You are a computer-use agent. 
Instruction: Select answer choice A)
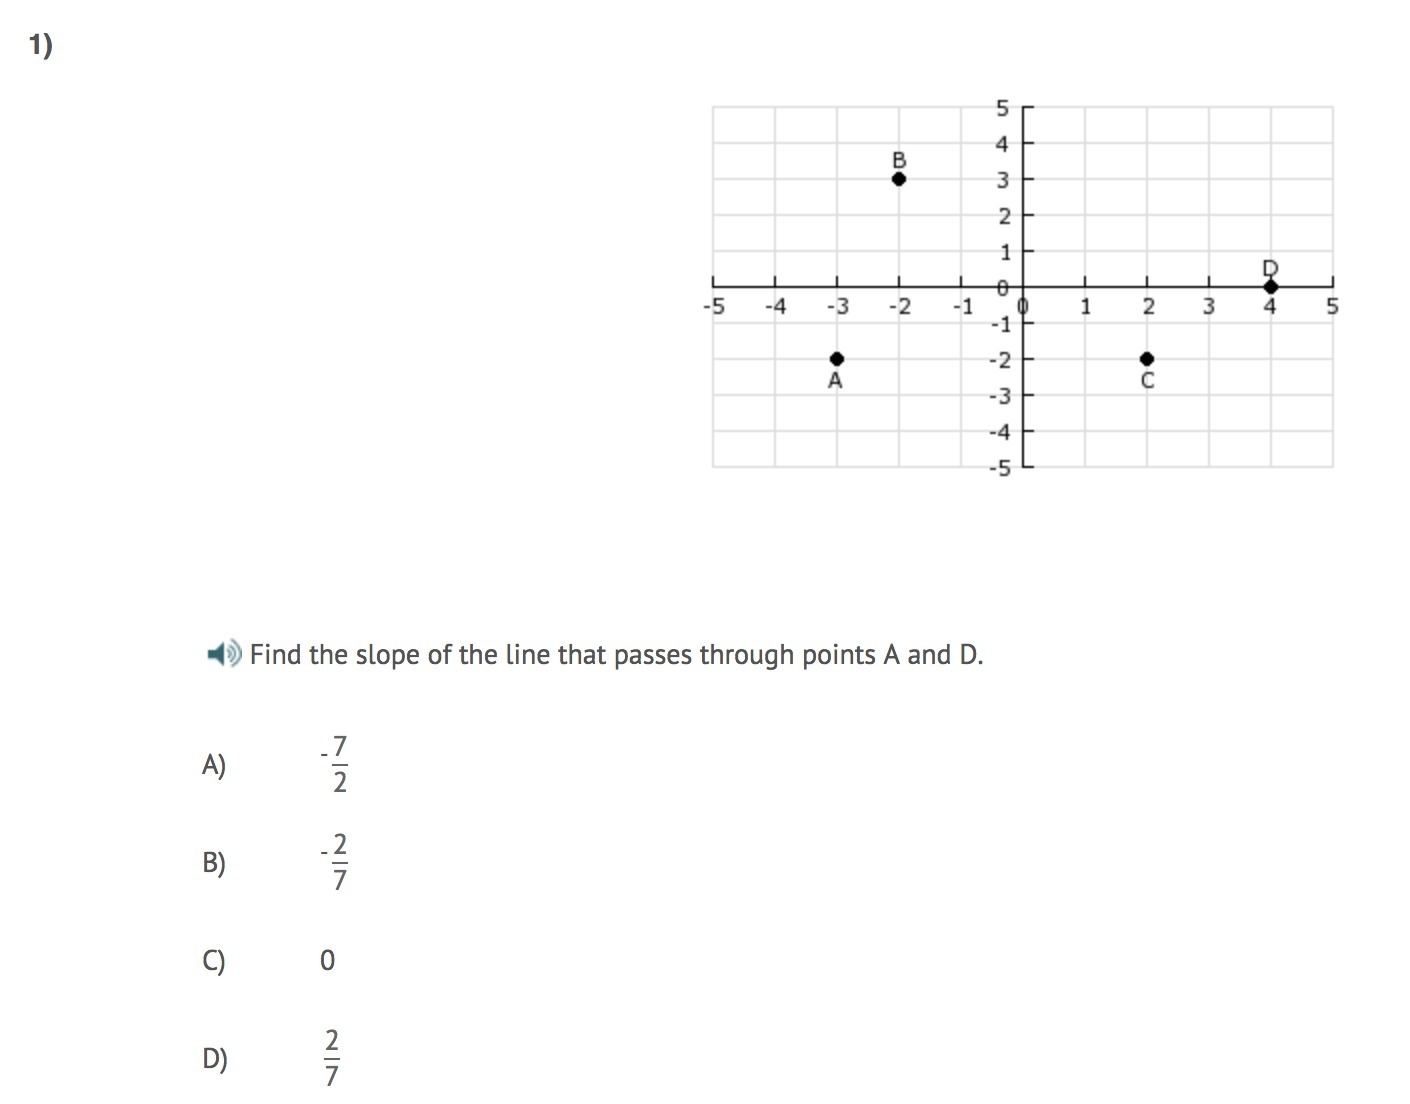(214, 766)
